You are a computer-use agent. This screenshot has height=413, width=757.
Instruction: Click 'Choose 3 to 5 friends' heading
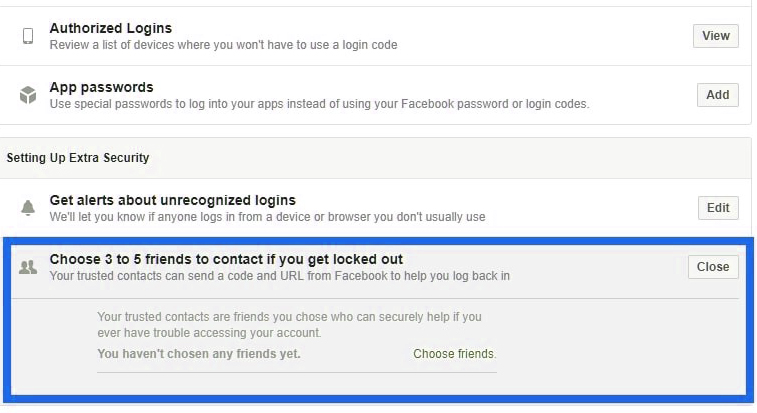click(x=226, y=260)
